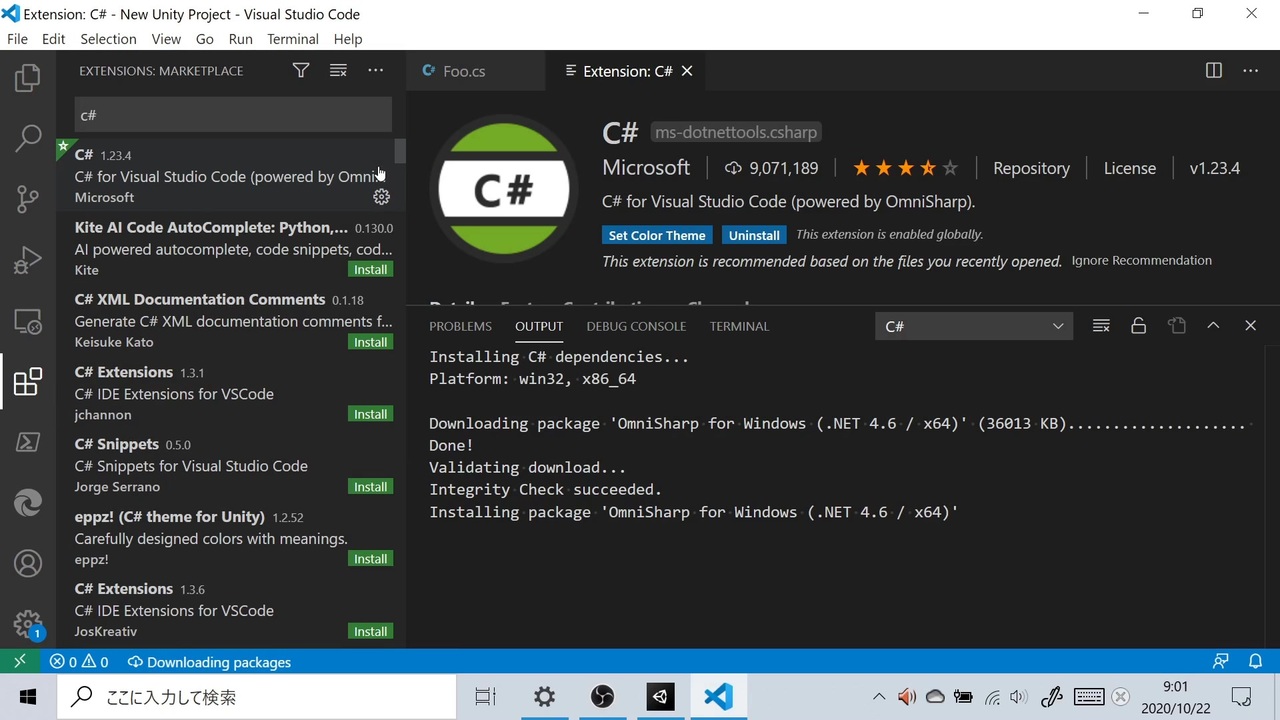The image size is (1280, 720).
Task: Clear extensions search results
Action: tap(338, 71)
